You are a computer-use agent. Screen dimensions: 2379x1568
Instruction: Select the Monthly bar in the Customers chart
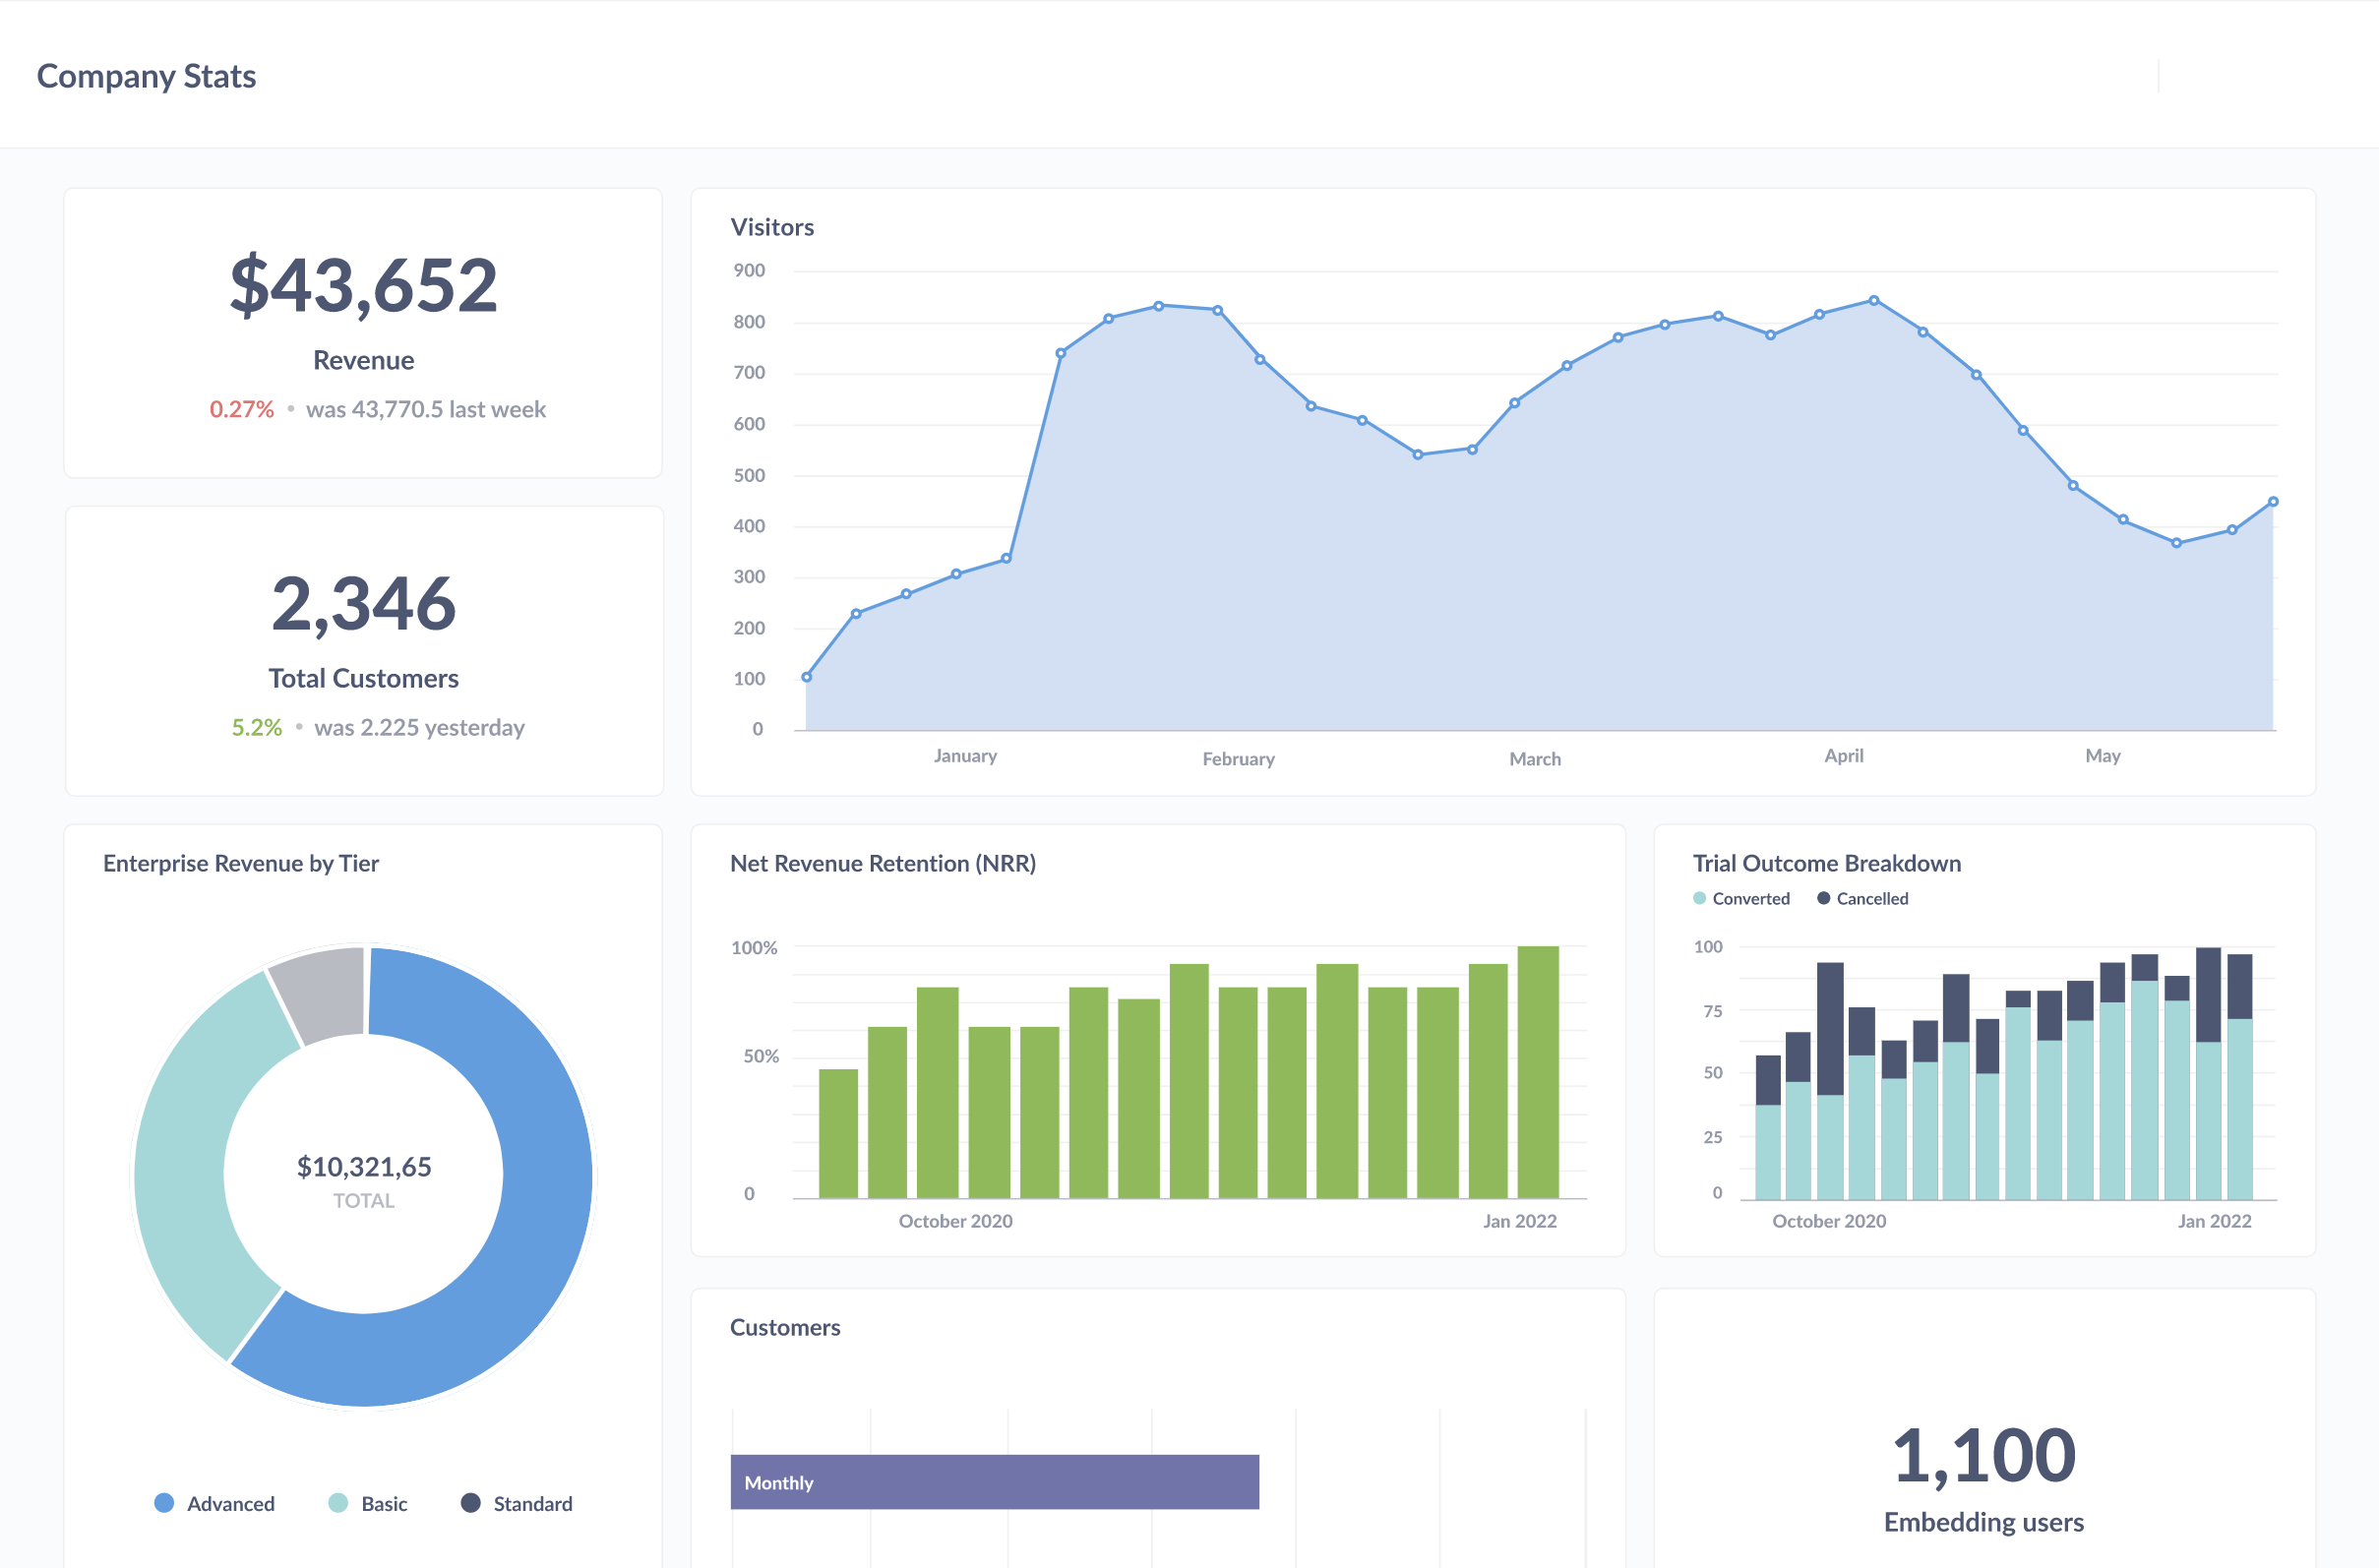pyautogui.click(x=995, y=1481)
